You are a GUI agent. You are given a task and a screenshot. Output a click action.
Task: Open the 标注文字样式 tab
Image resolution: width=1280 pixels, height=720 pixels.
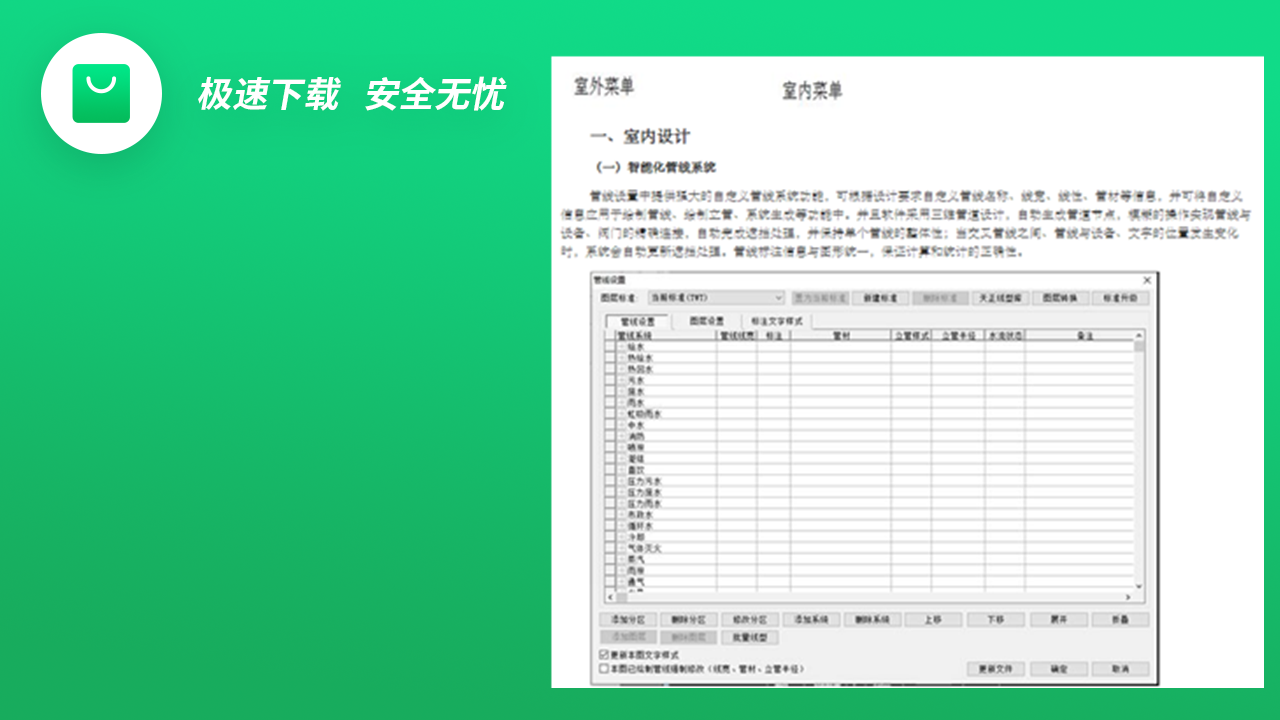tap(777, 321)
